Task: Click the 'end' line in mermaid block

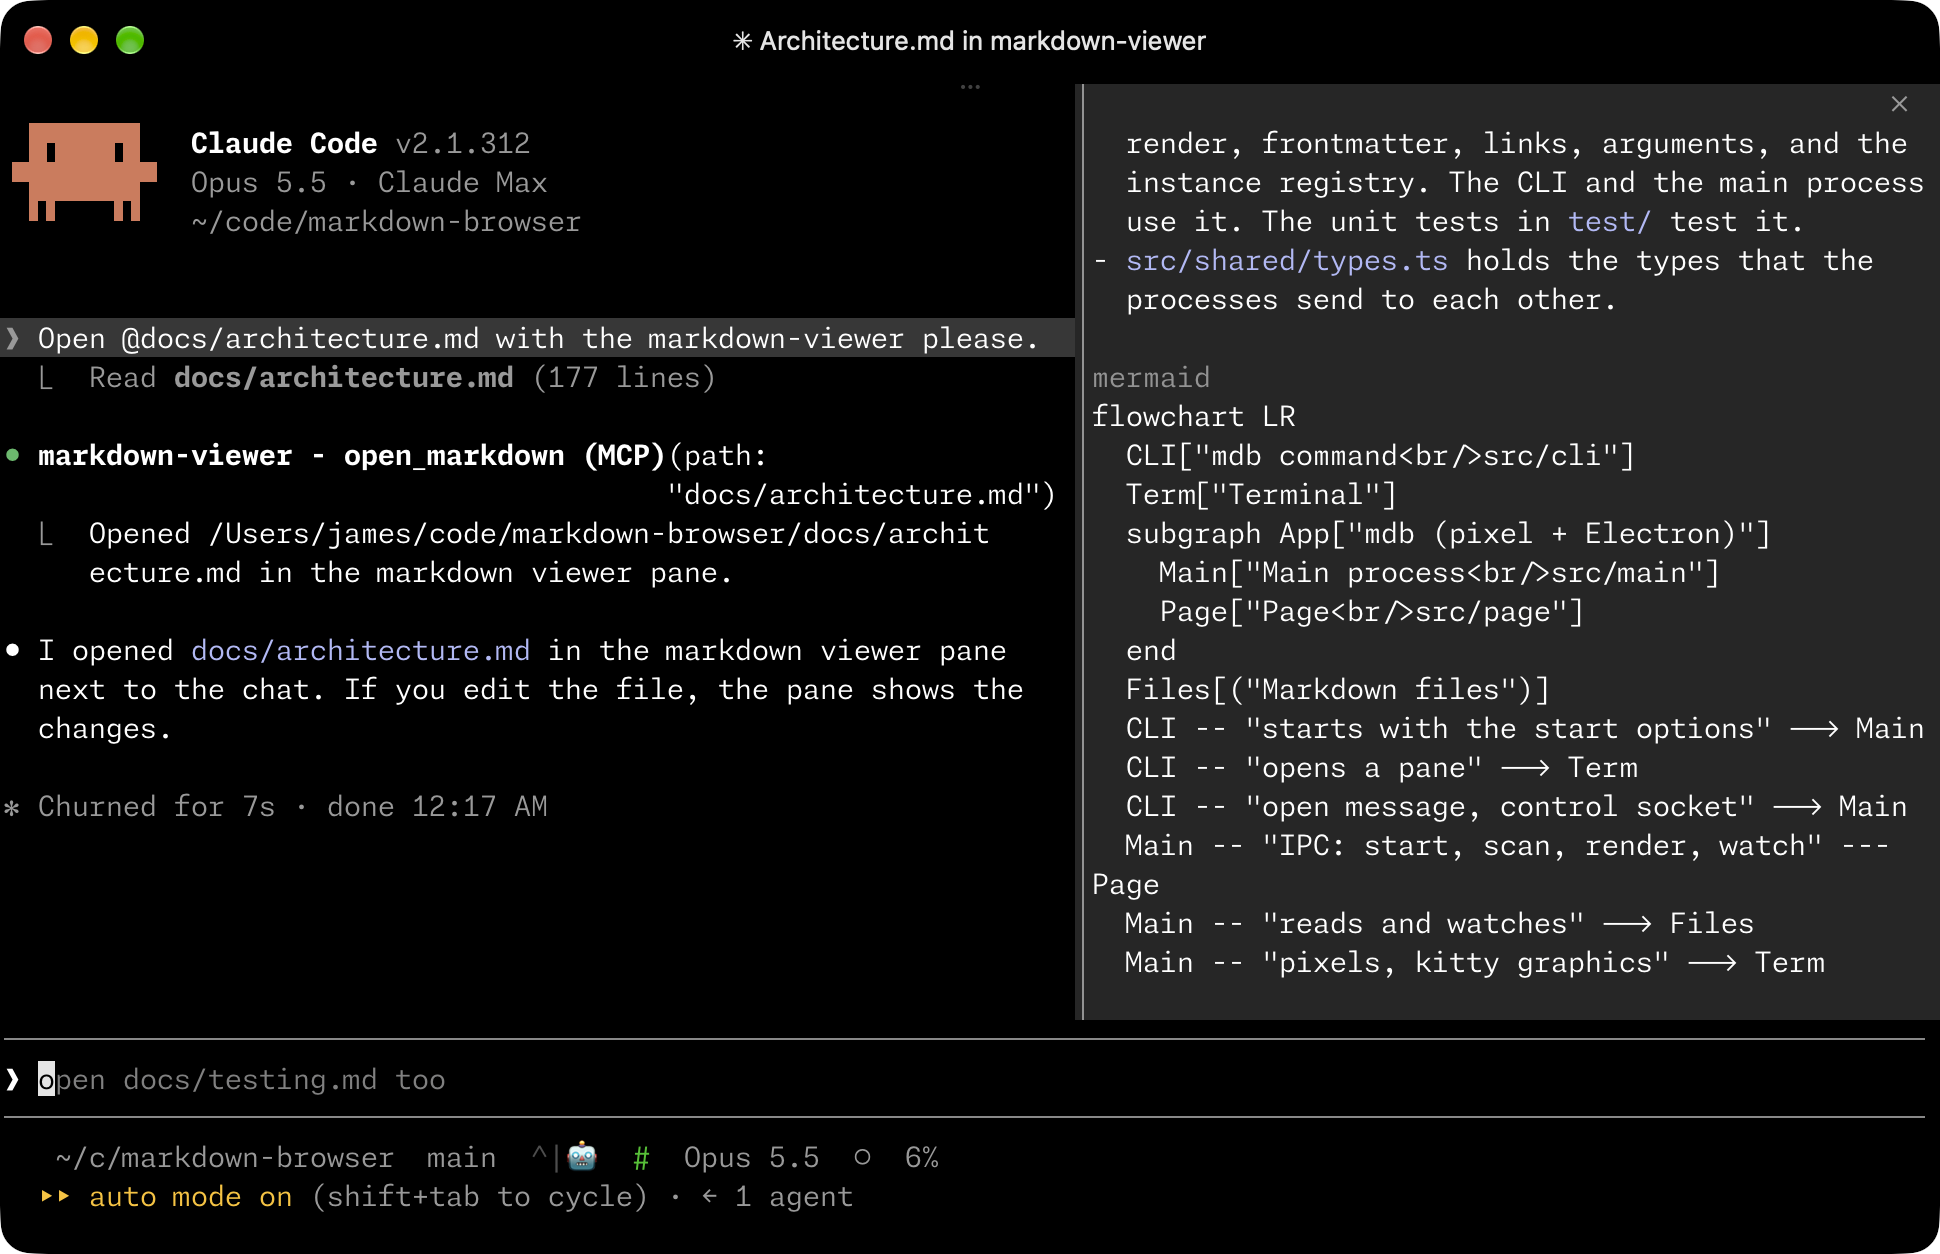Action: (x=1151, y=650)
